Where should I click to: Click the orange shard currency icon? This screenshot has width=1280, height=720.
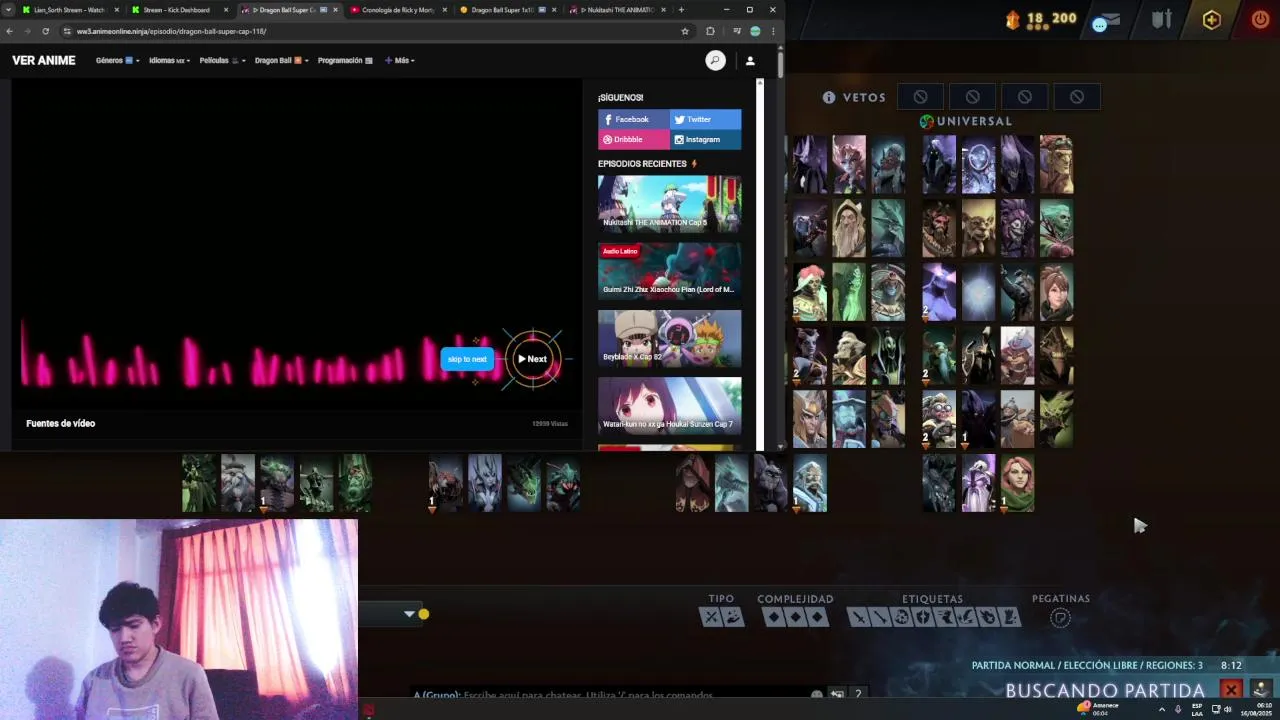[1012, 19]
